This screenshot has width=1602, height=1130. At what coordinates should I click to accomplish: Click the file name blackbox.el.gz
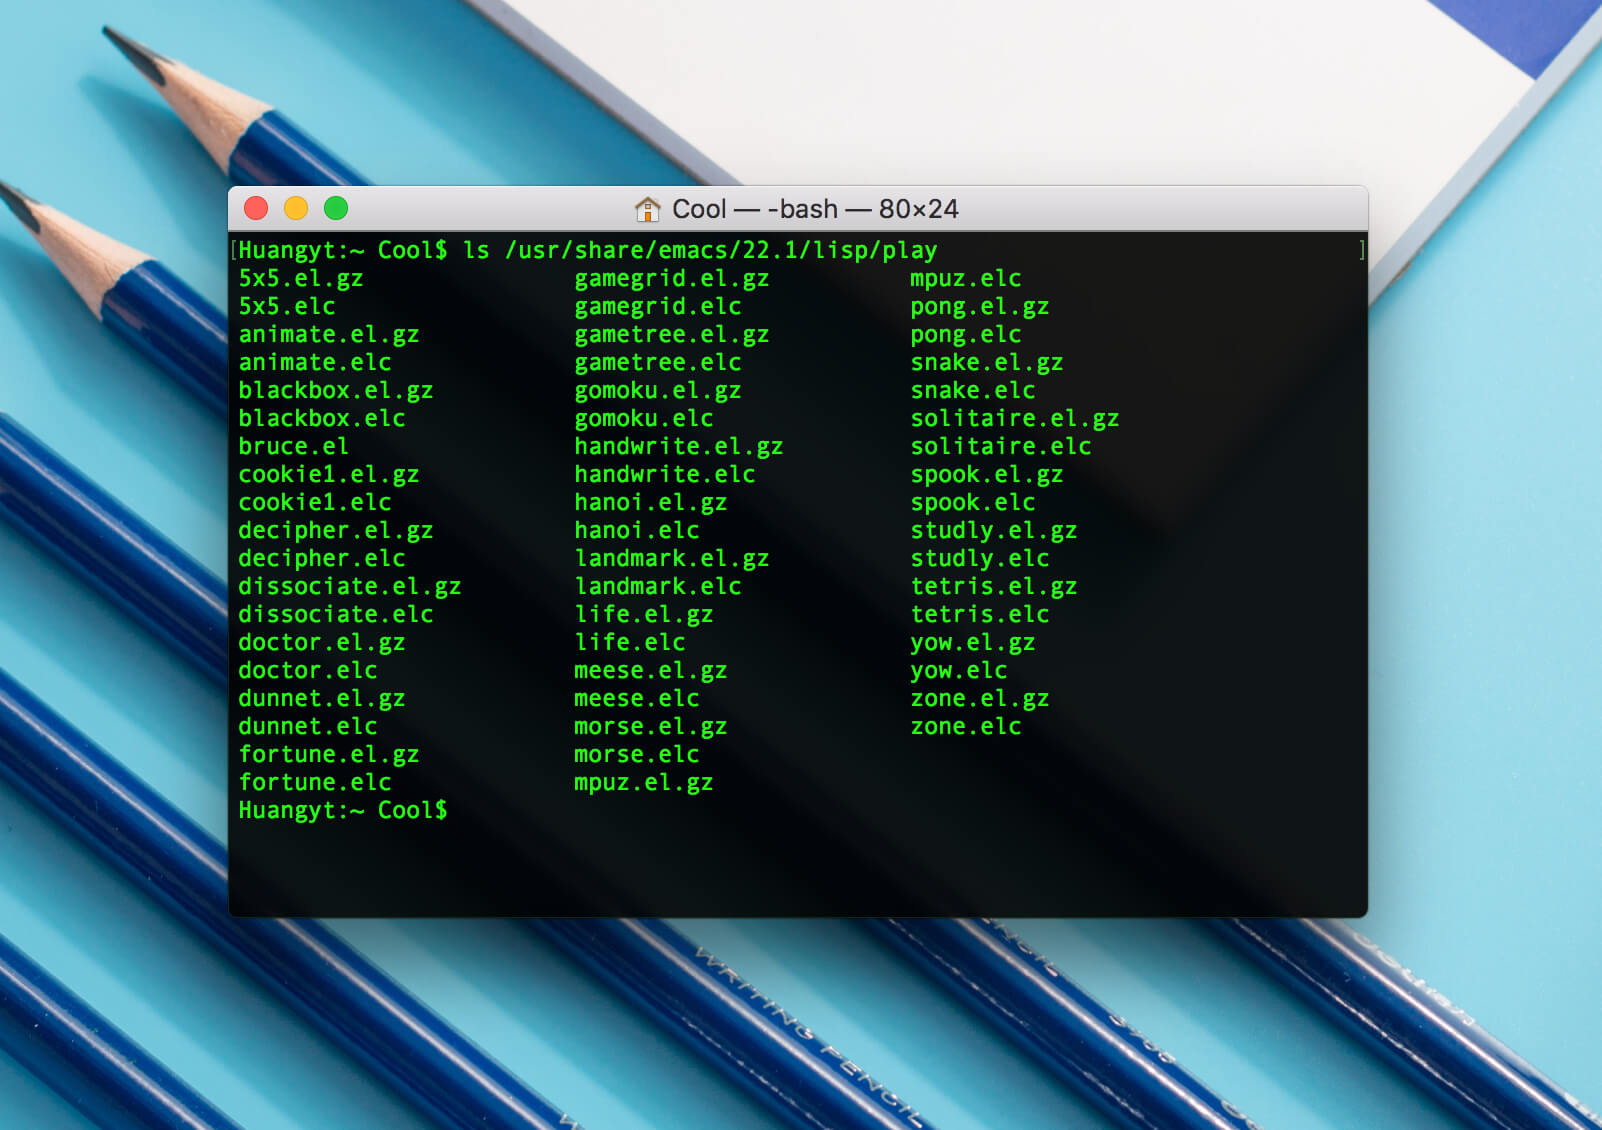click(x=336, y=390)
